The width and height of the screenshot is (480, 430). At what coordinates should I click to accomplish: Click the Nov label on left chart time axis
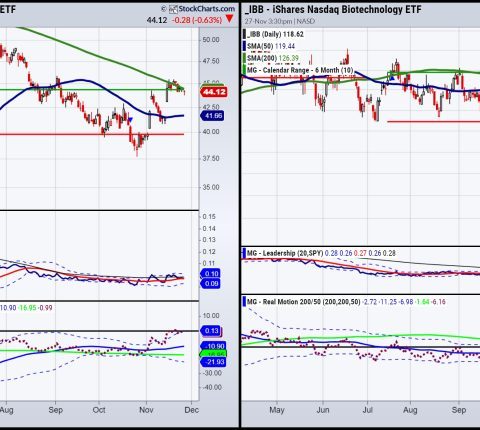tap(146, 410)
